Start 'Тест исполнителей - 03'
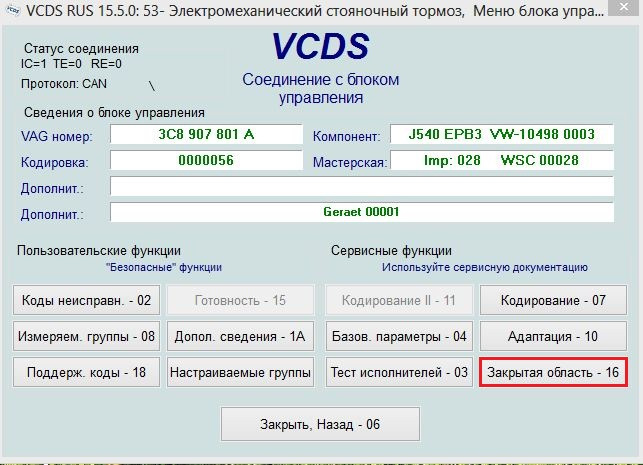Screen dimensions: 643x465 tap(399, 372)
